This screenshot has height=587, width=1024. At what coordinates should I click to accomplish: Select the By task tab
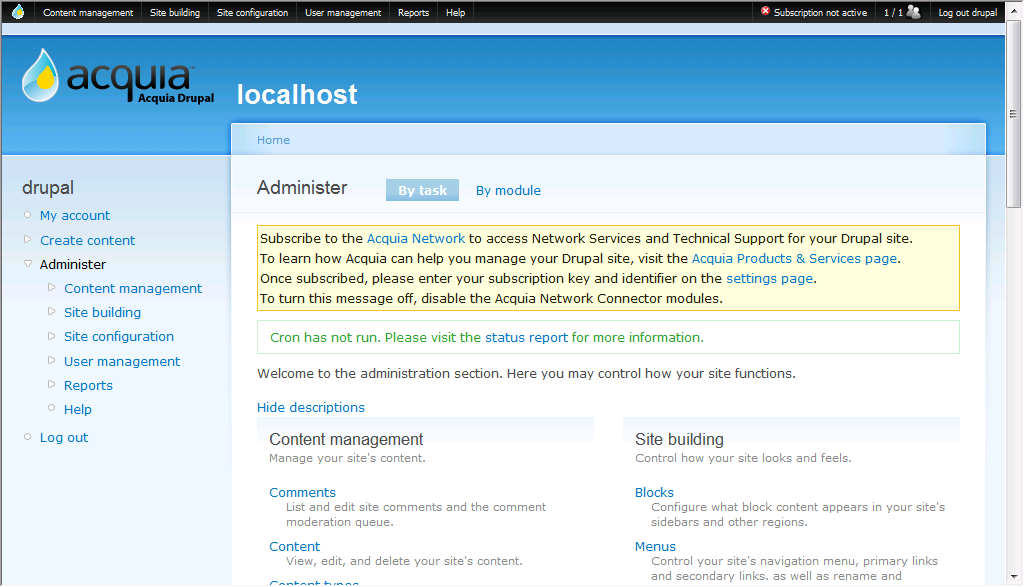[x=423, y=190]
